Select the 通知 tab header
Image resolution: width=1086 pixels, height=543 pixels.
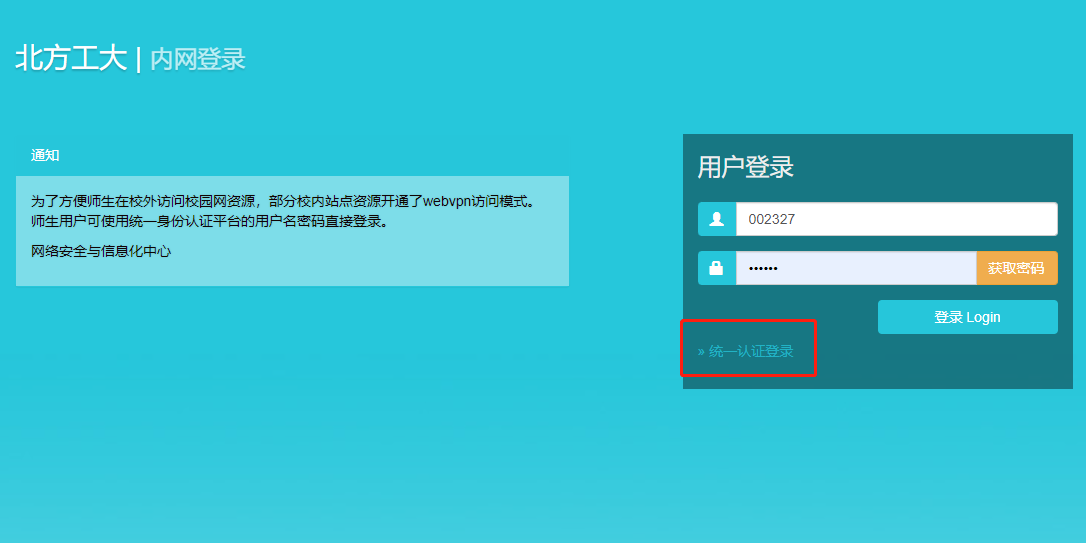[x=45, y=155]
